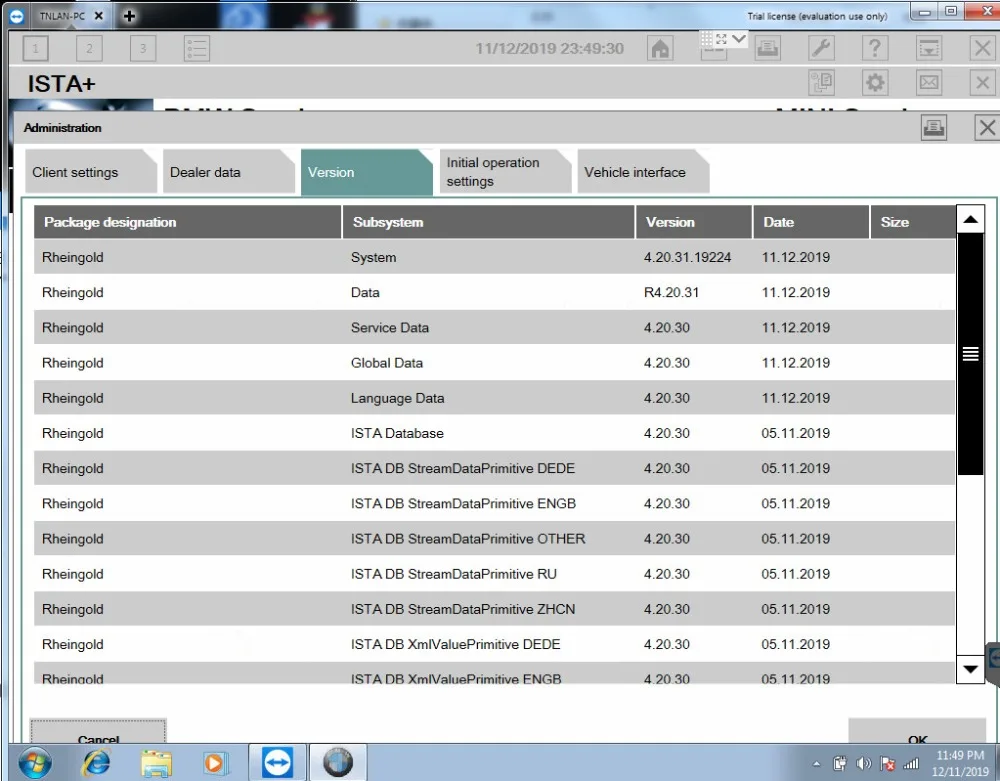Click the network signal tray icon
Image resolution: width=1000 pixels, height=781 pixels.
click(x=911, y=763)
